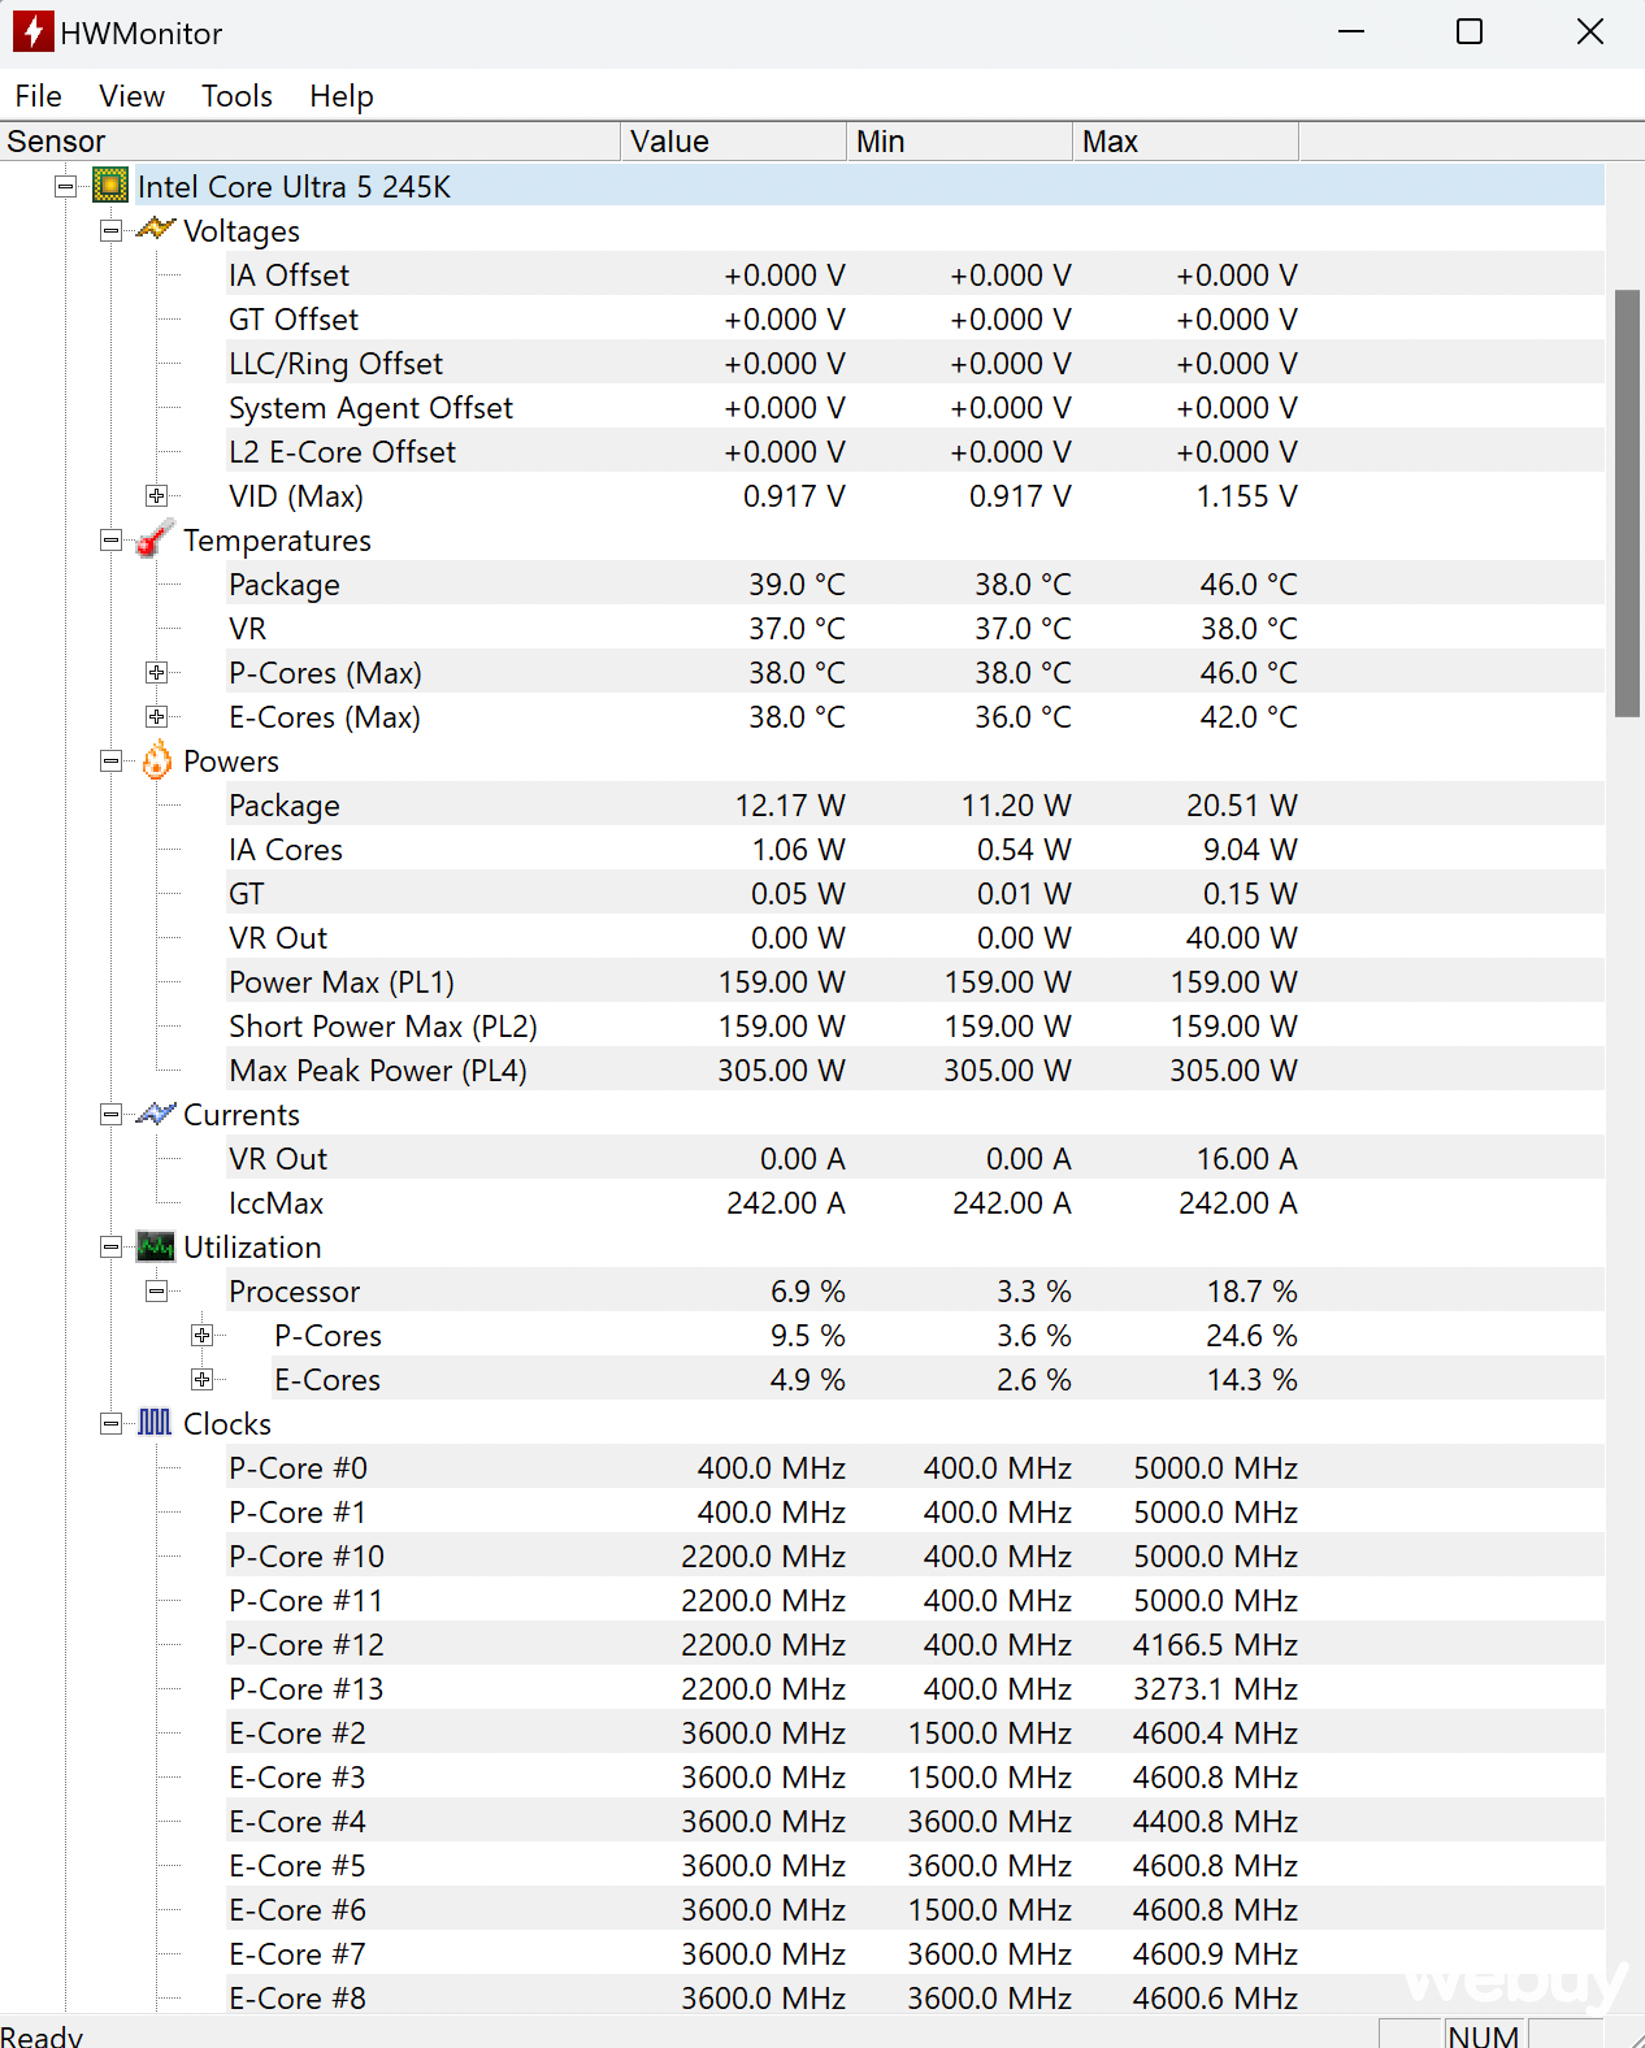This screenshot has width=1645, height=2048.
Task: Select the System Agent Offset row
Action: [915, 407]
